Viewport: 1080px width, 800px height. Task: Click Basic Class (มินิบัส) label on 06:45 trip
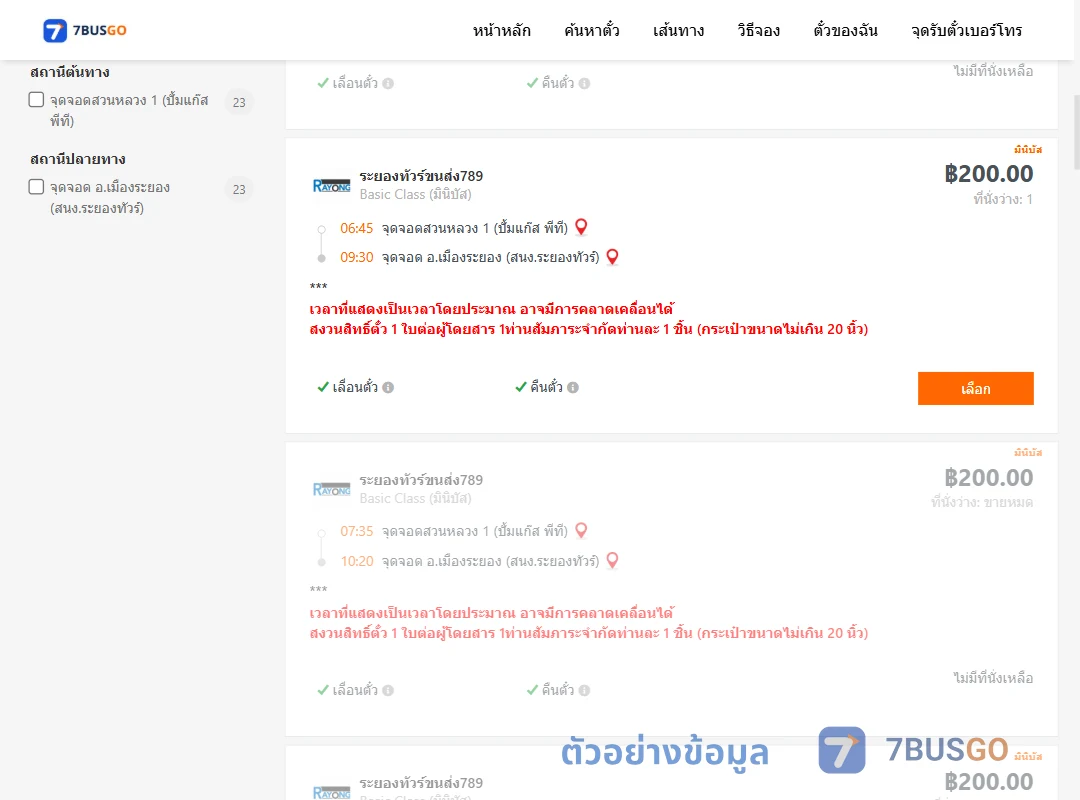pos(415,194)
